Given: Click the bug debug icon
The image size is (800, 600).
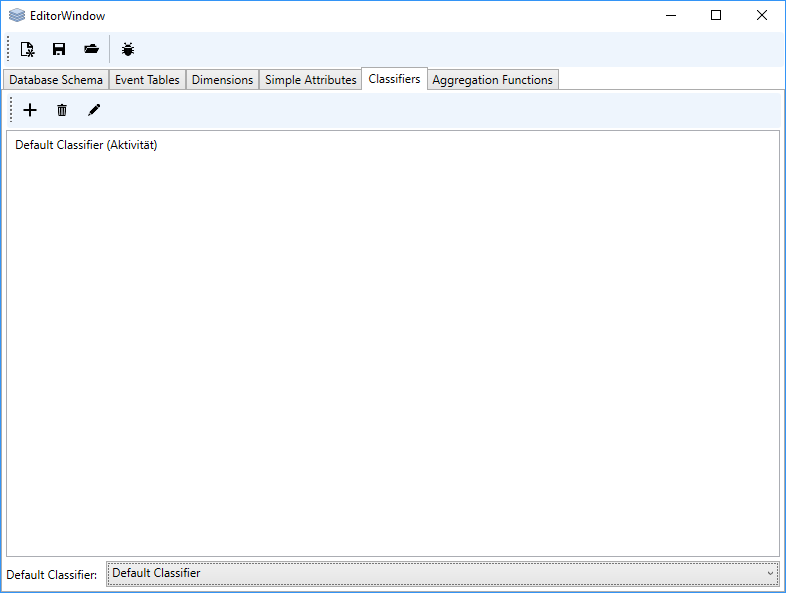Looking at the screenshot, I should tap(128, 49).
